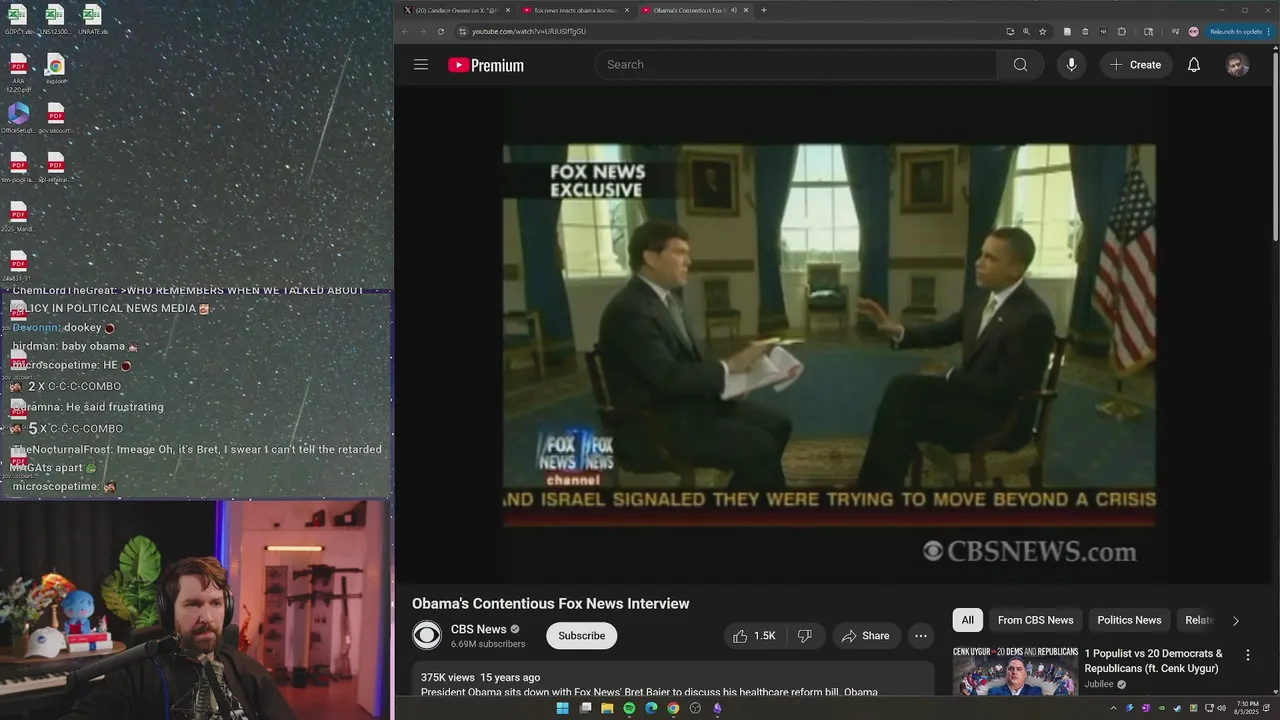This screenshot has width=1280, height=720.
Task: Submit search with the magnifier button
Action: coord(1020,65)
